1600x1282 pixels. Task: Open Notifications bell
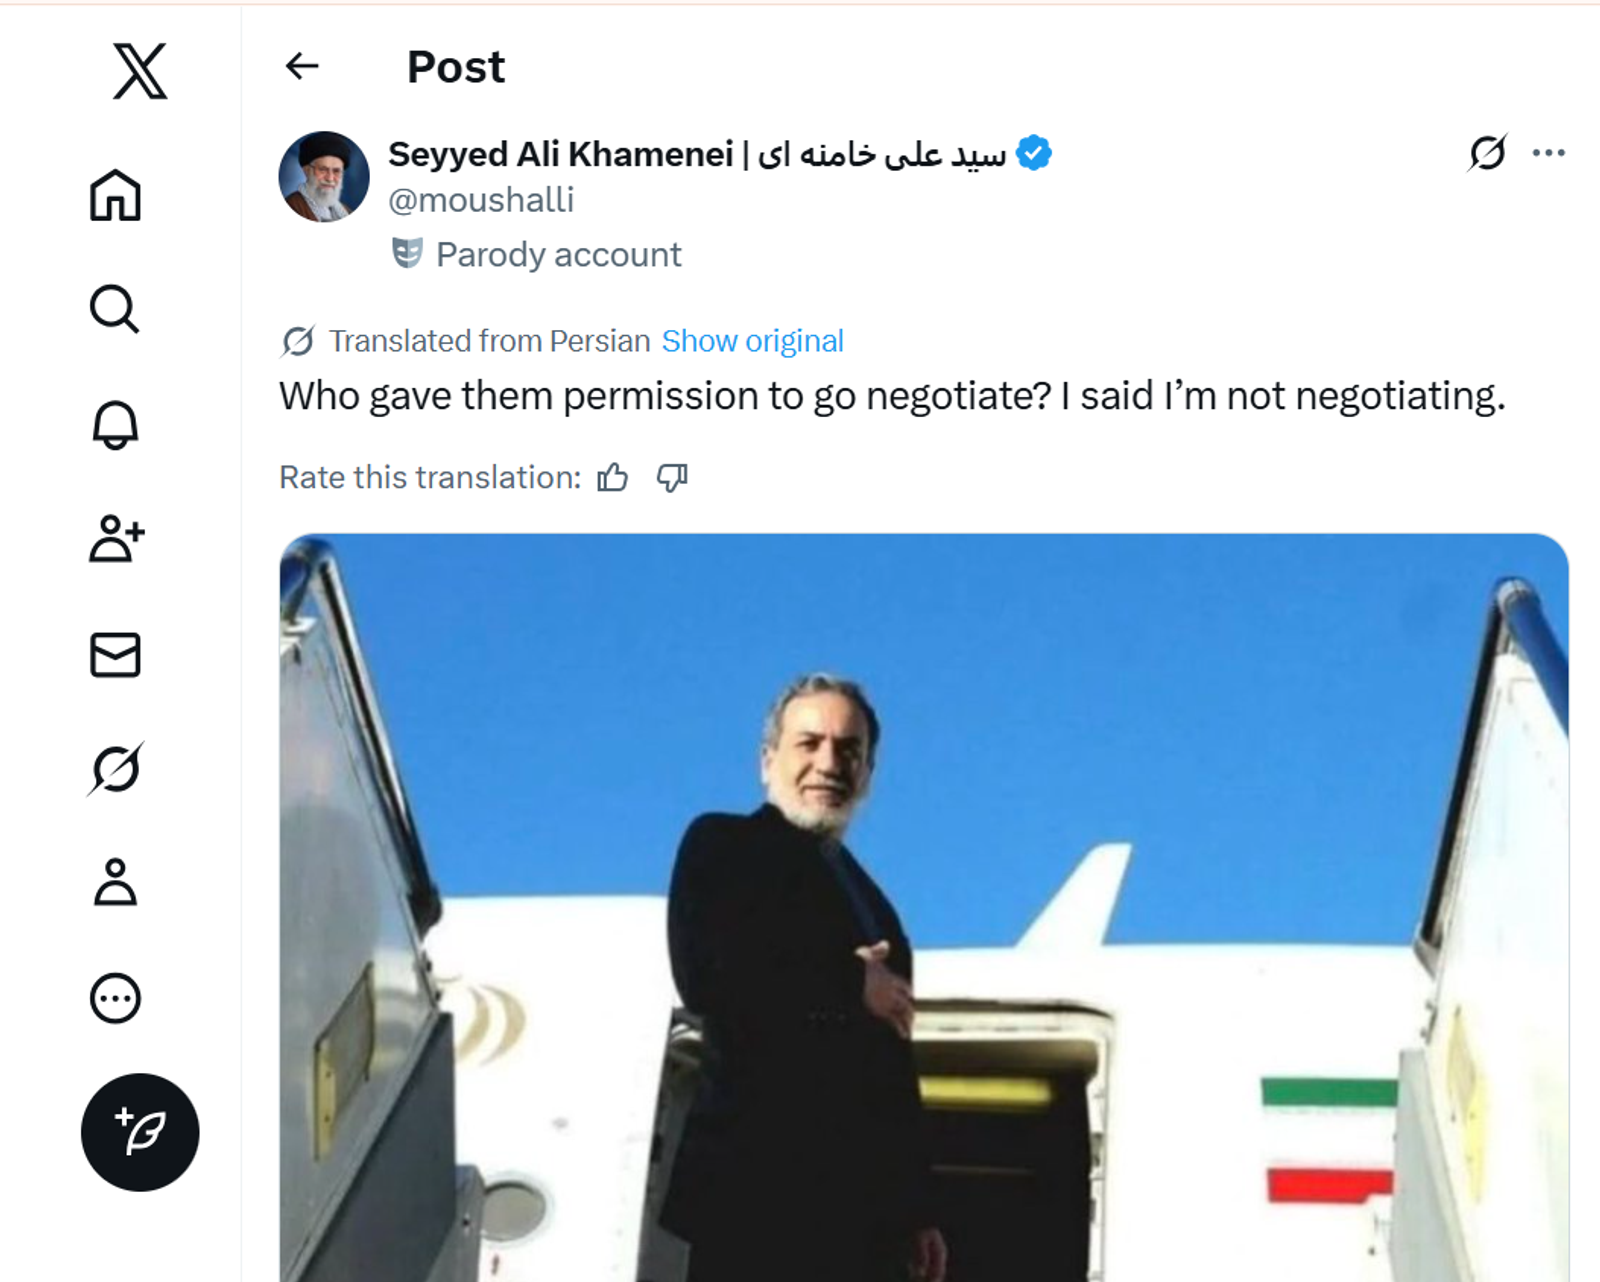pyautogui.click(x=116, y=425)
